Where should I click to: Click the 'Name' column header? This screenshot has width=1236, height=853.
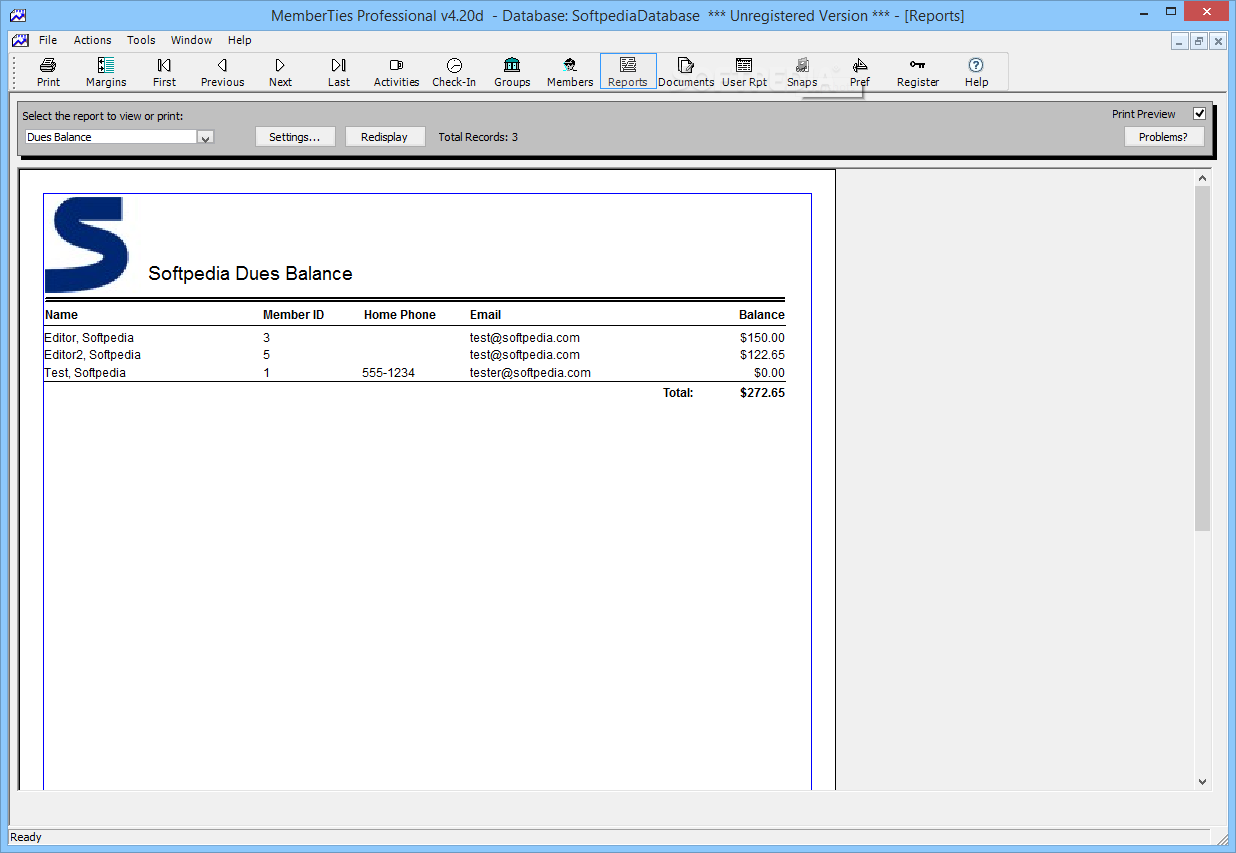pos(61,315)
